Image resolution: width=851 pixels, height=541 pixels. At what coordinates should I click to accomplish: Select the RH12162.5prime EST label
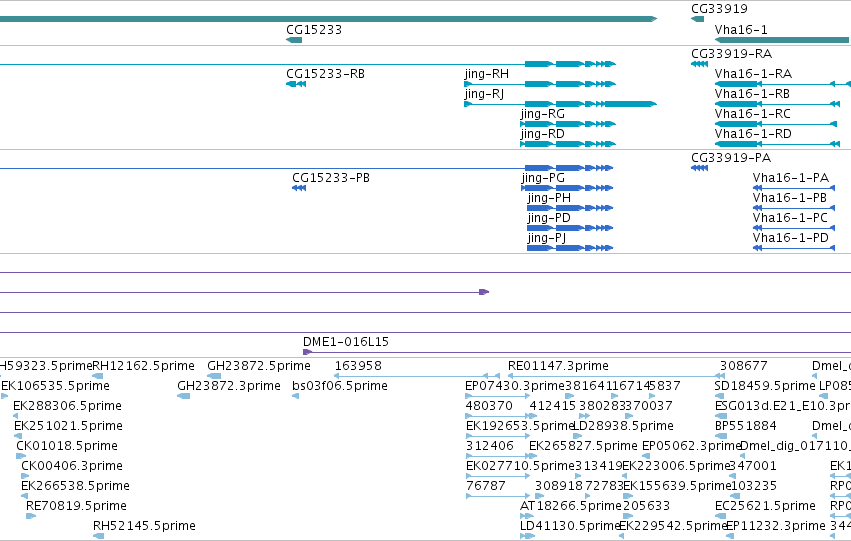point(144,366)
